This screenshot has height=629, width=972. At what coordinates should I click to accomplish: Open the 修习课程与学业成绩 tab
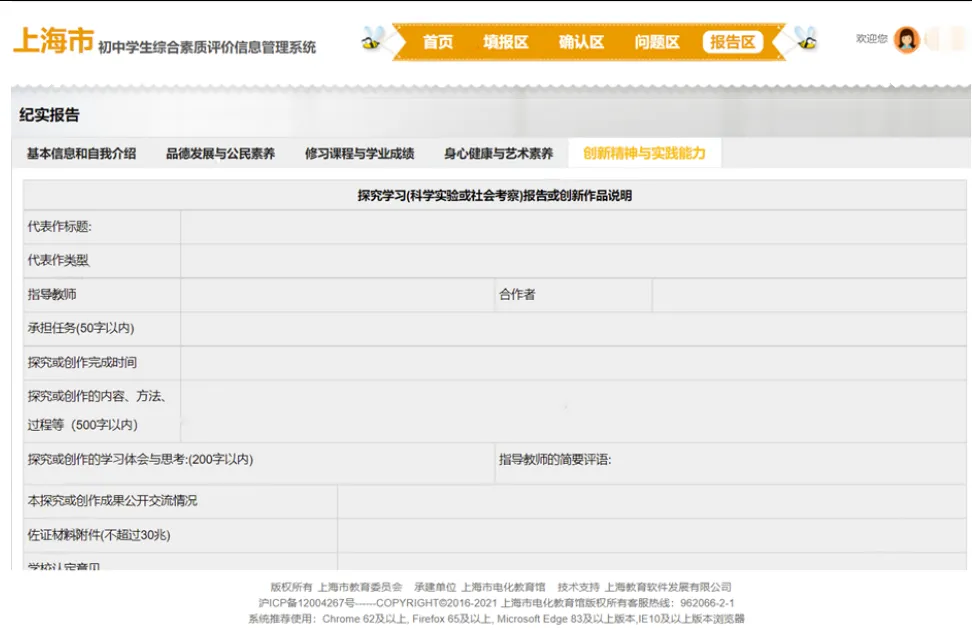(x=359, y=154)
